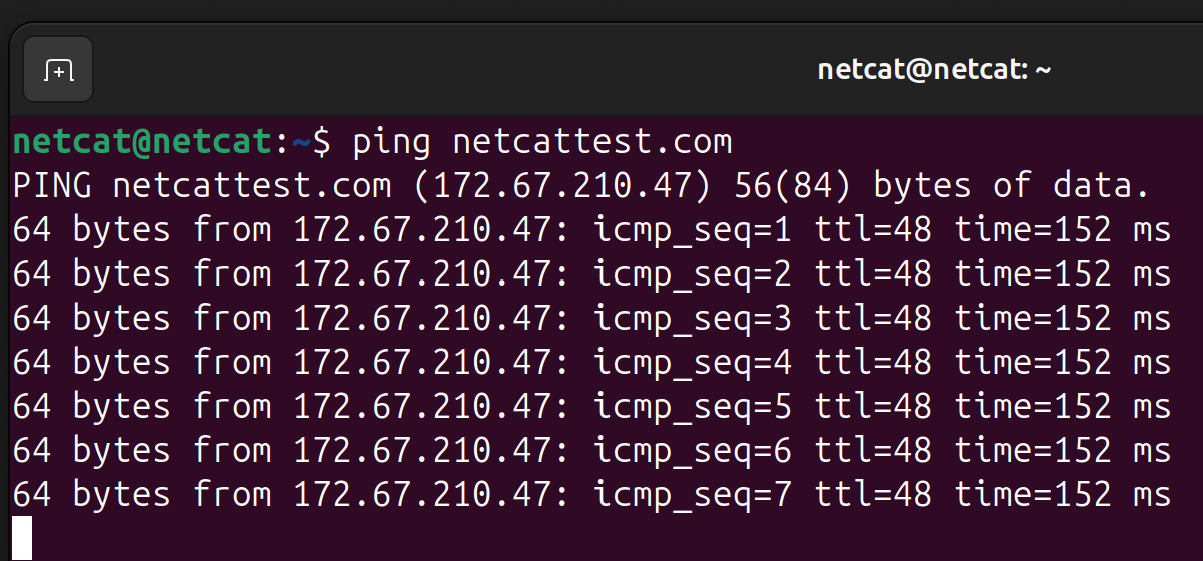The height and width of the screenshot is (561, 1203).
Task: Click the green netcat@netcat prompt text
Action: [142, 142]
